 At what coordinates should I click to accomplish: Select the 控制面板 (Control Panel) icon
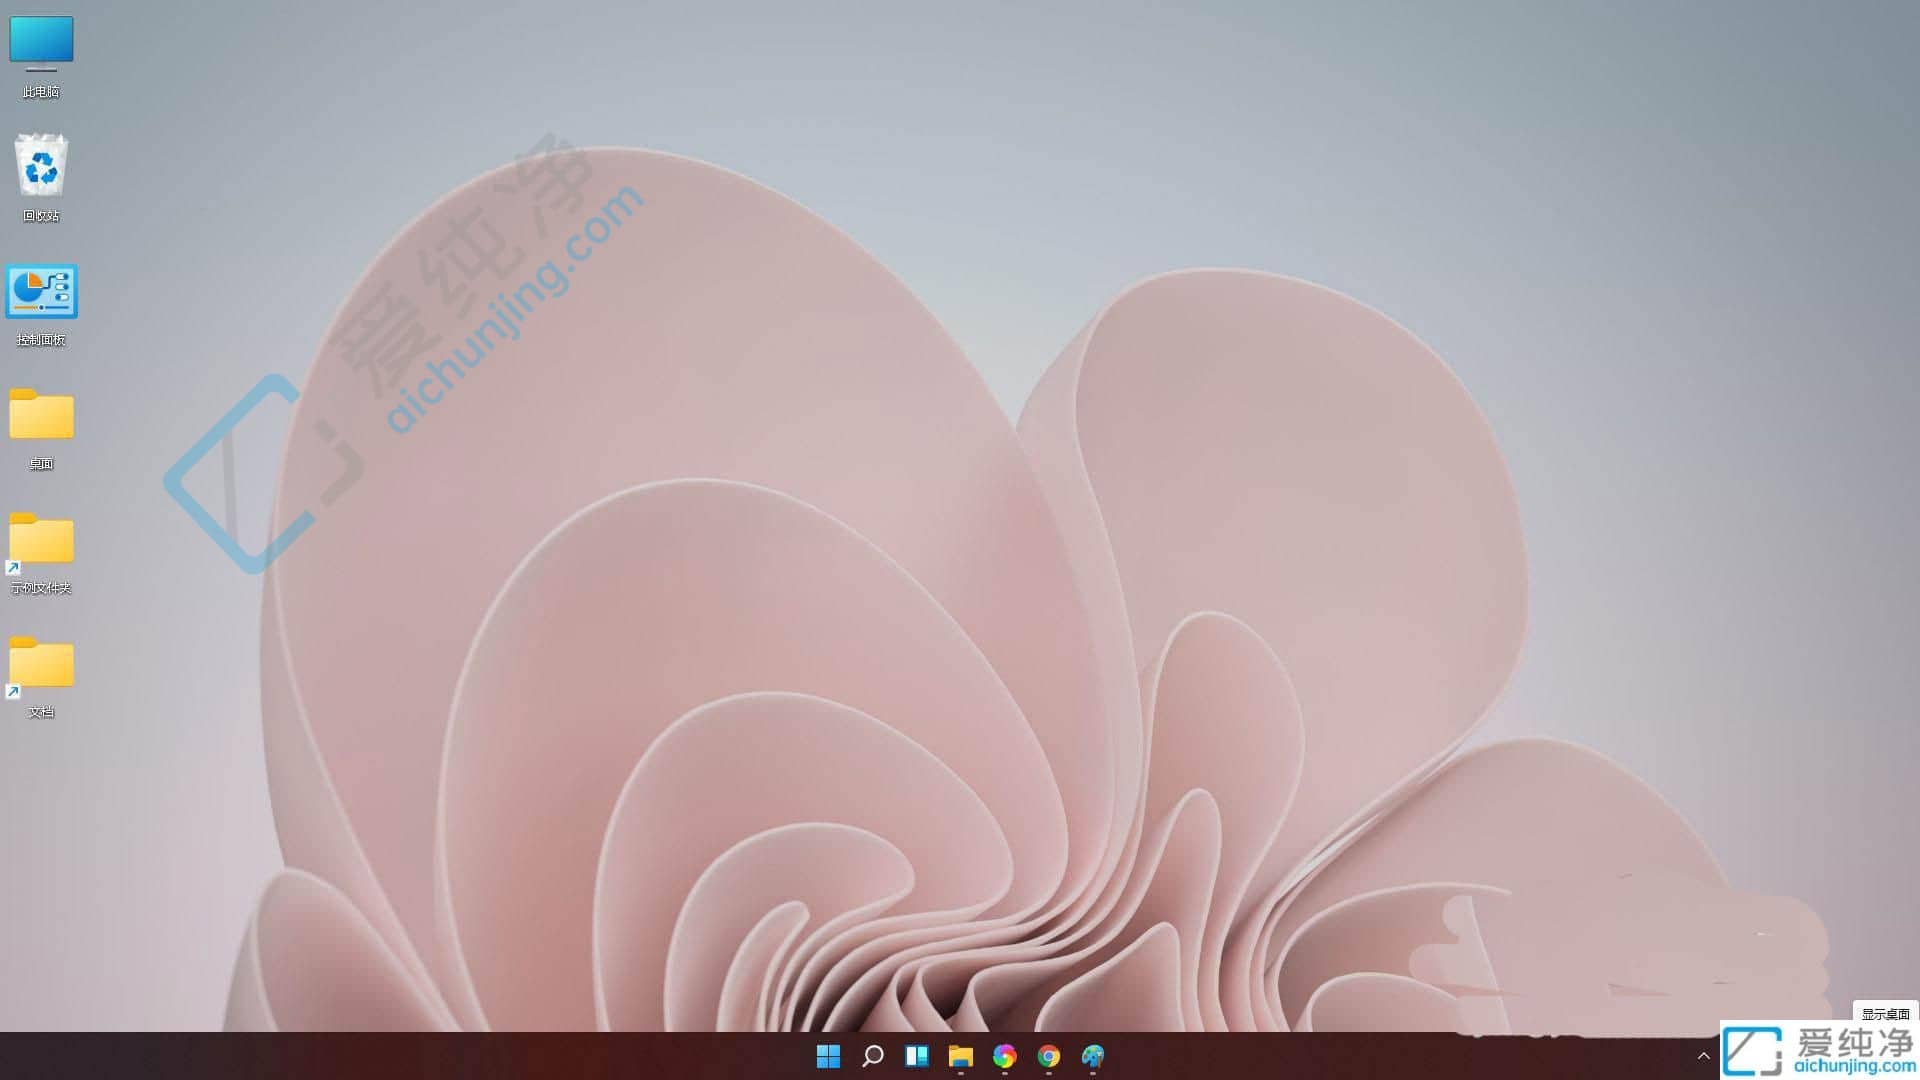pos(44,293)
